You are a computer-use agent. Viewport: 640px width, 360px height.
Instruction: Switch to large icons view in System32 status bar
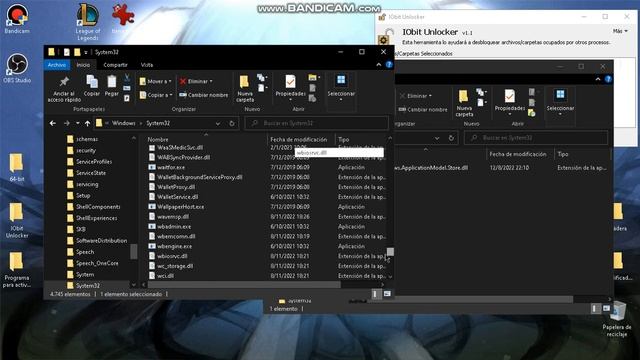[387, 294]
